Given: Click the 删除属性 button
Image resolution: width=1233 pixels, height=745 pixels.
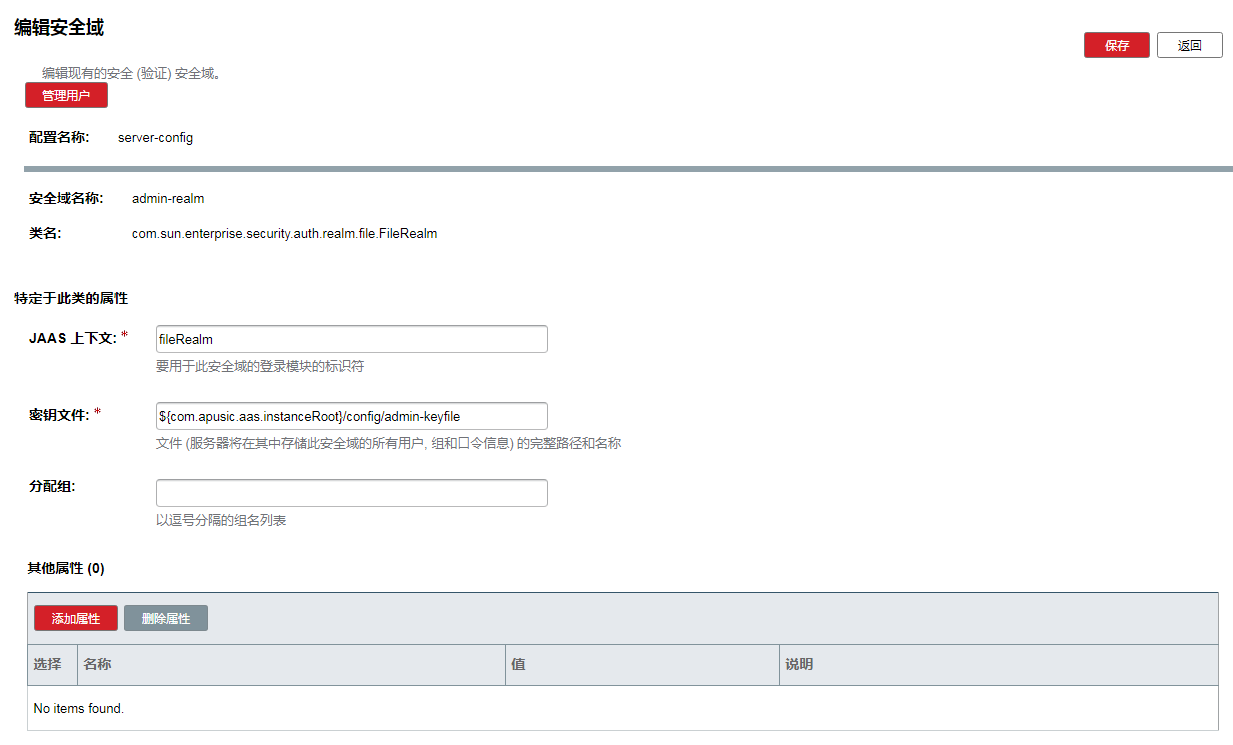Looking at the screenshot, I should pyautogui.click(x=166, y=619).
